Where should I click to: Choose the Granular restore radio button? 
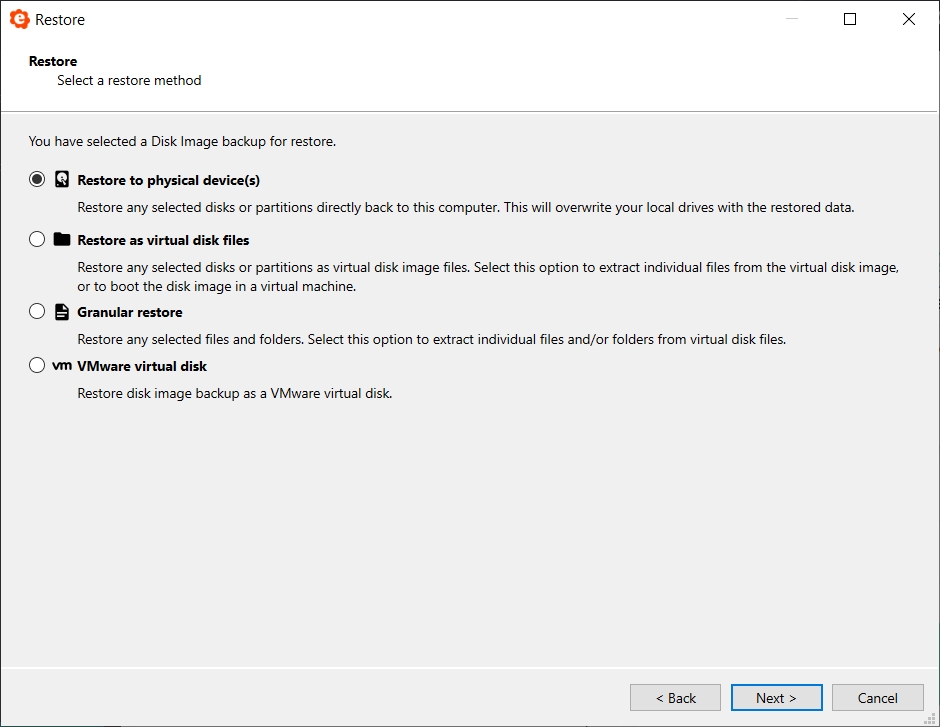37,311
